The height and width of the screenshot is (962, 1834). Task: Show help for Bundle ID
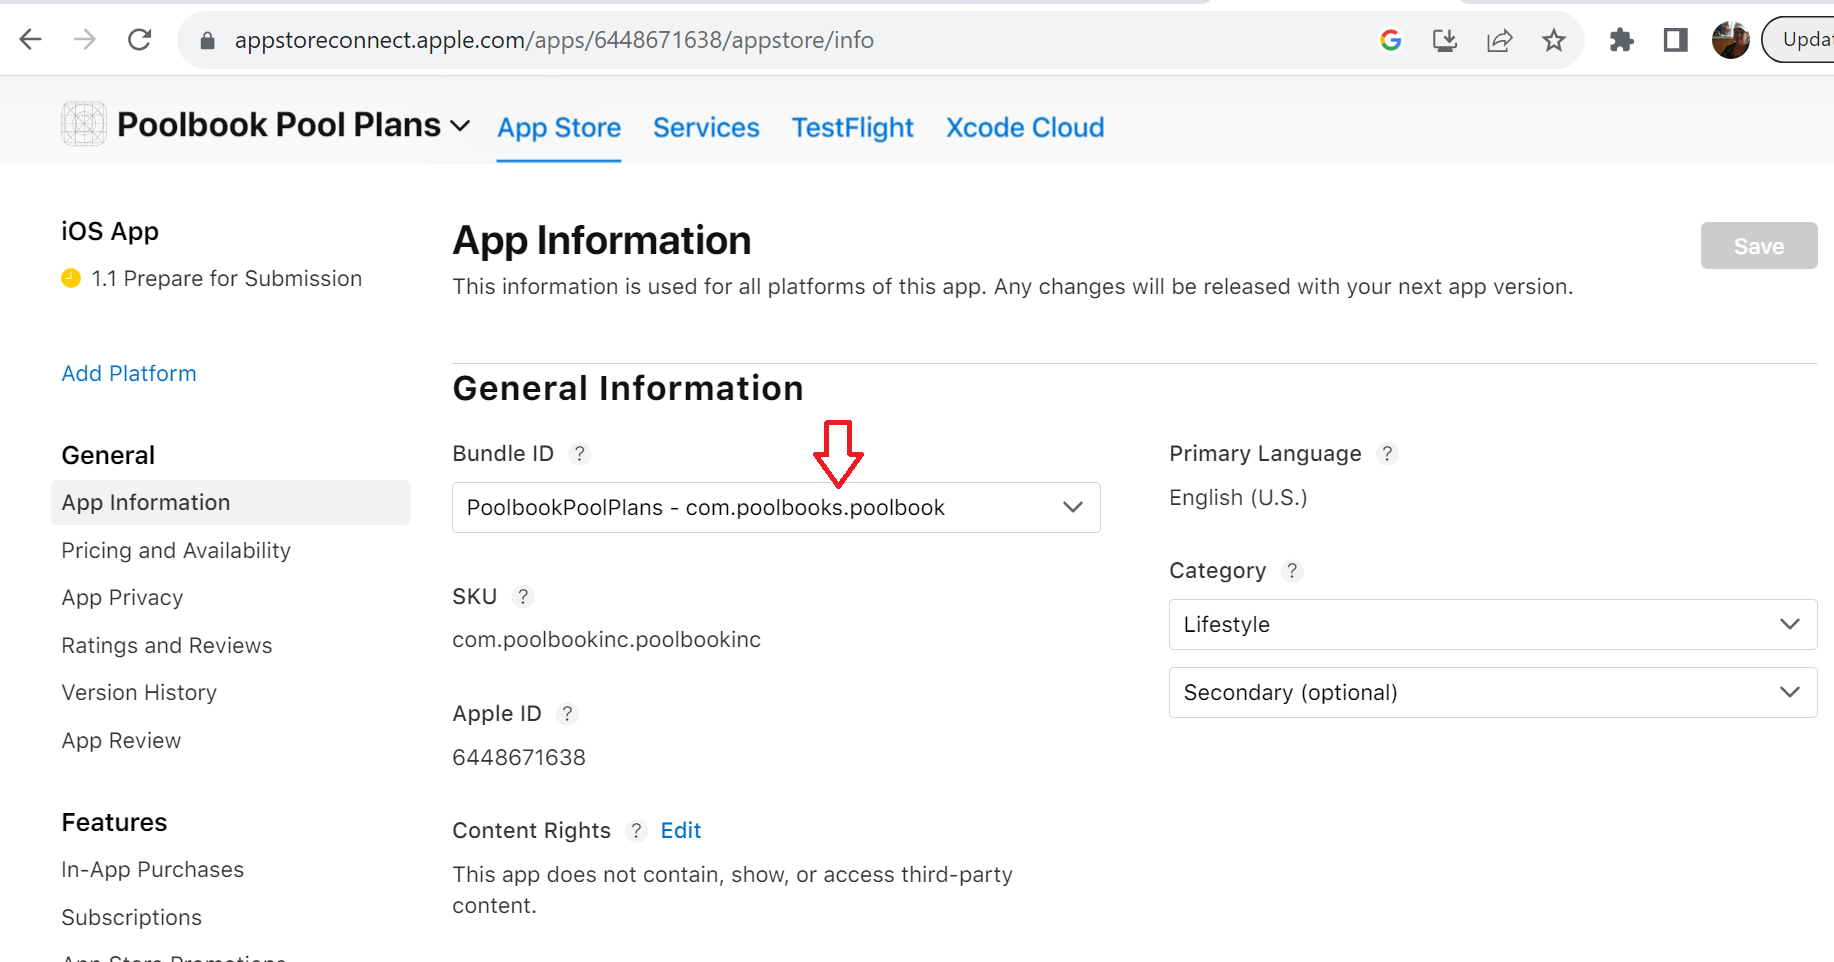579,454
